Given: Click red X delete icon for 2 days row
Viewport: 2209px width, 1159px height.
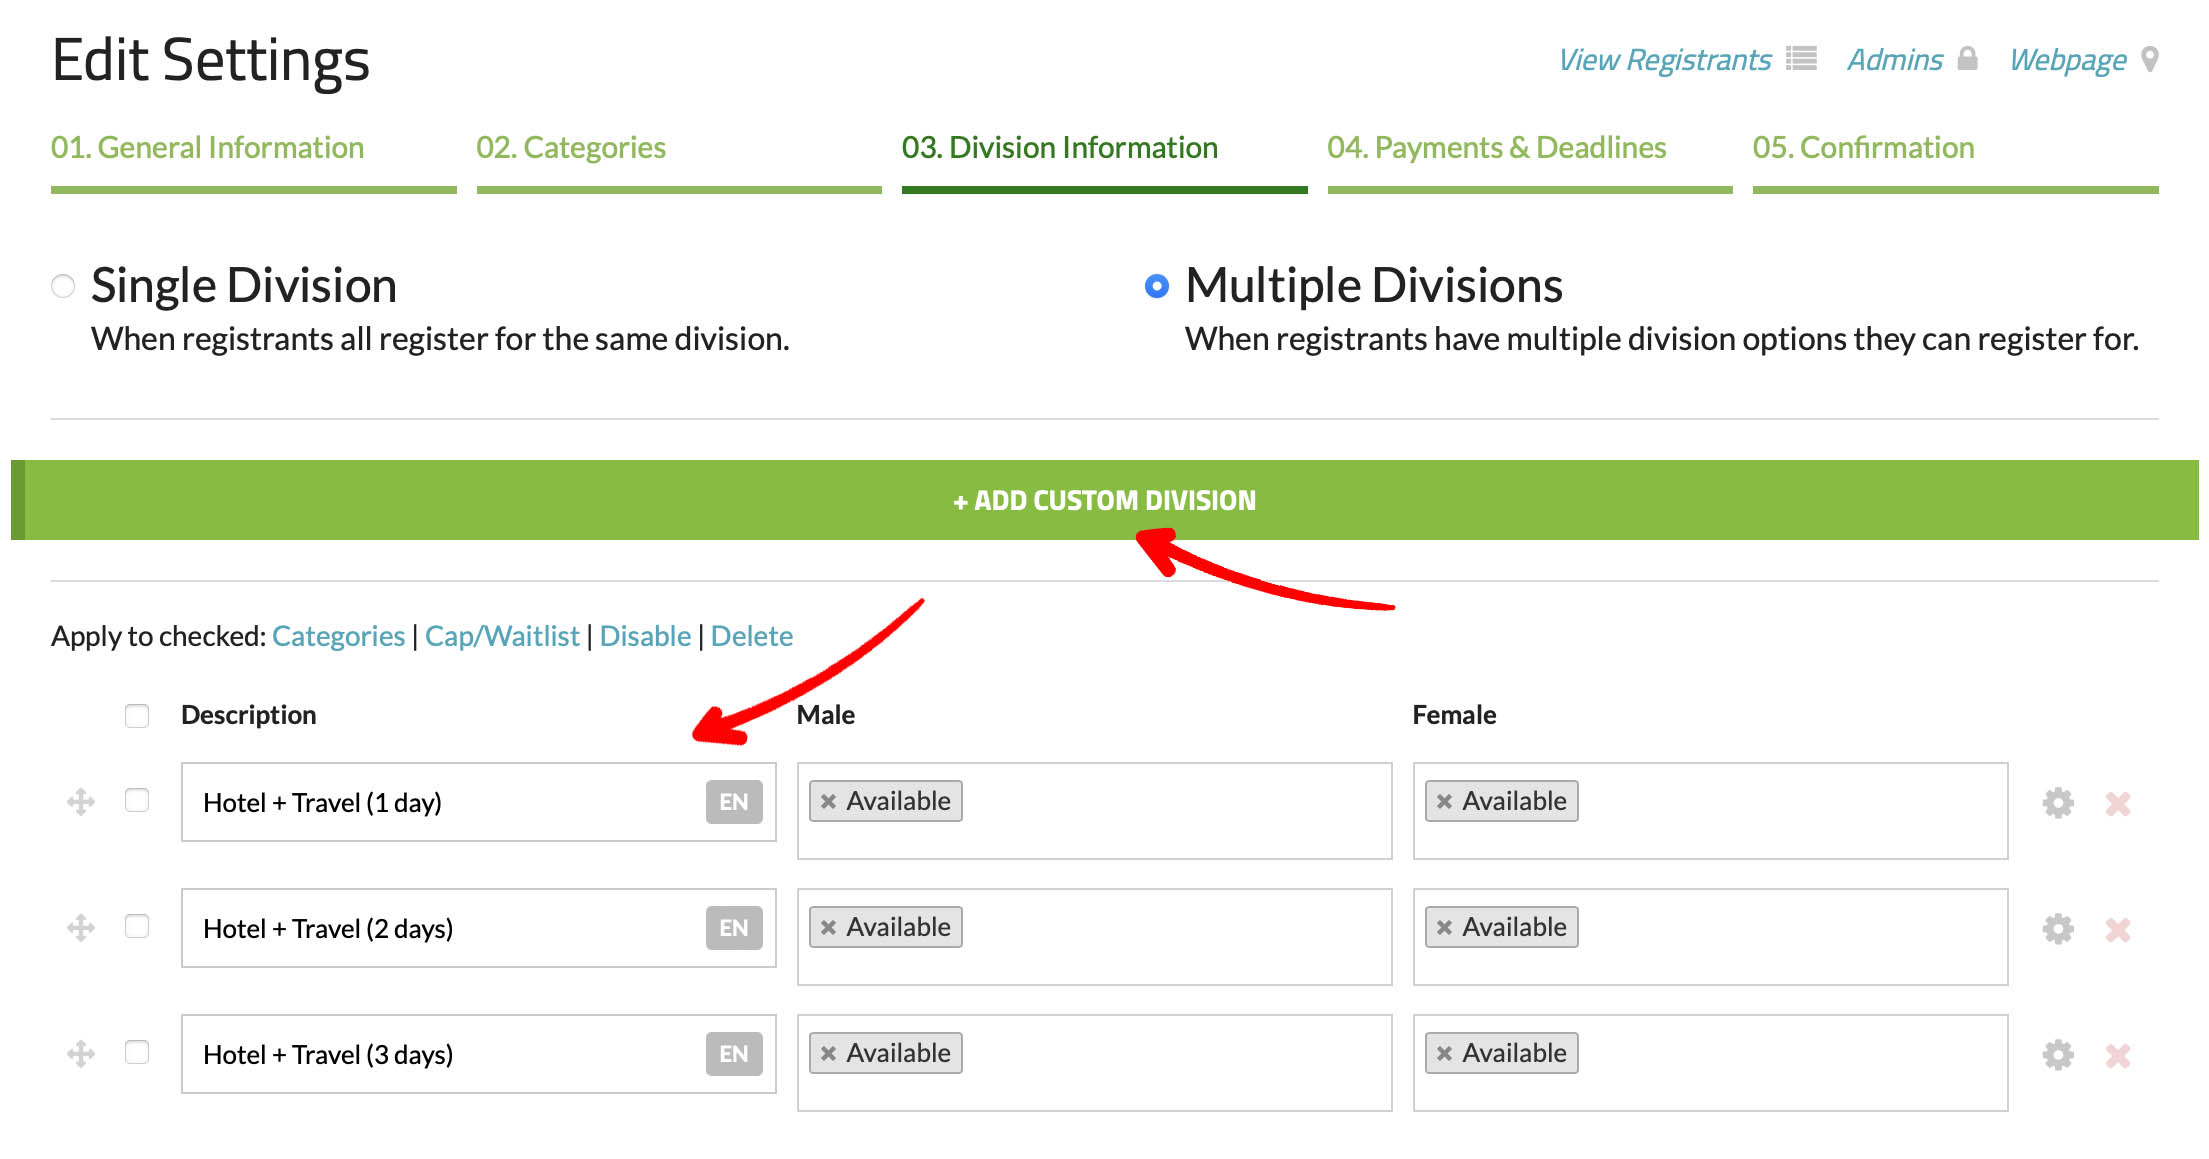Looking at the screenshot, I should [x=2117, y=929].
